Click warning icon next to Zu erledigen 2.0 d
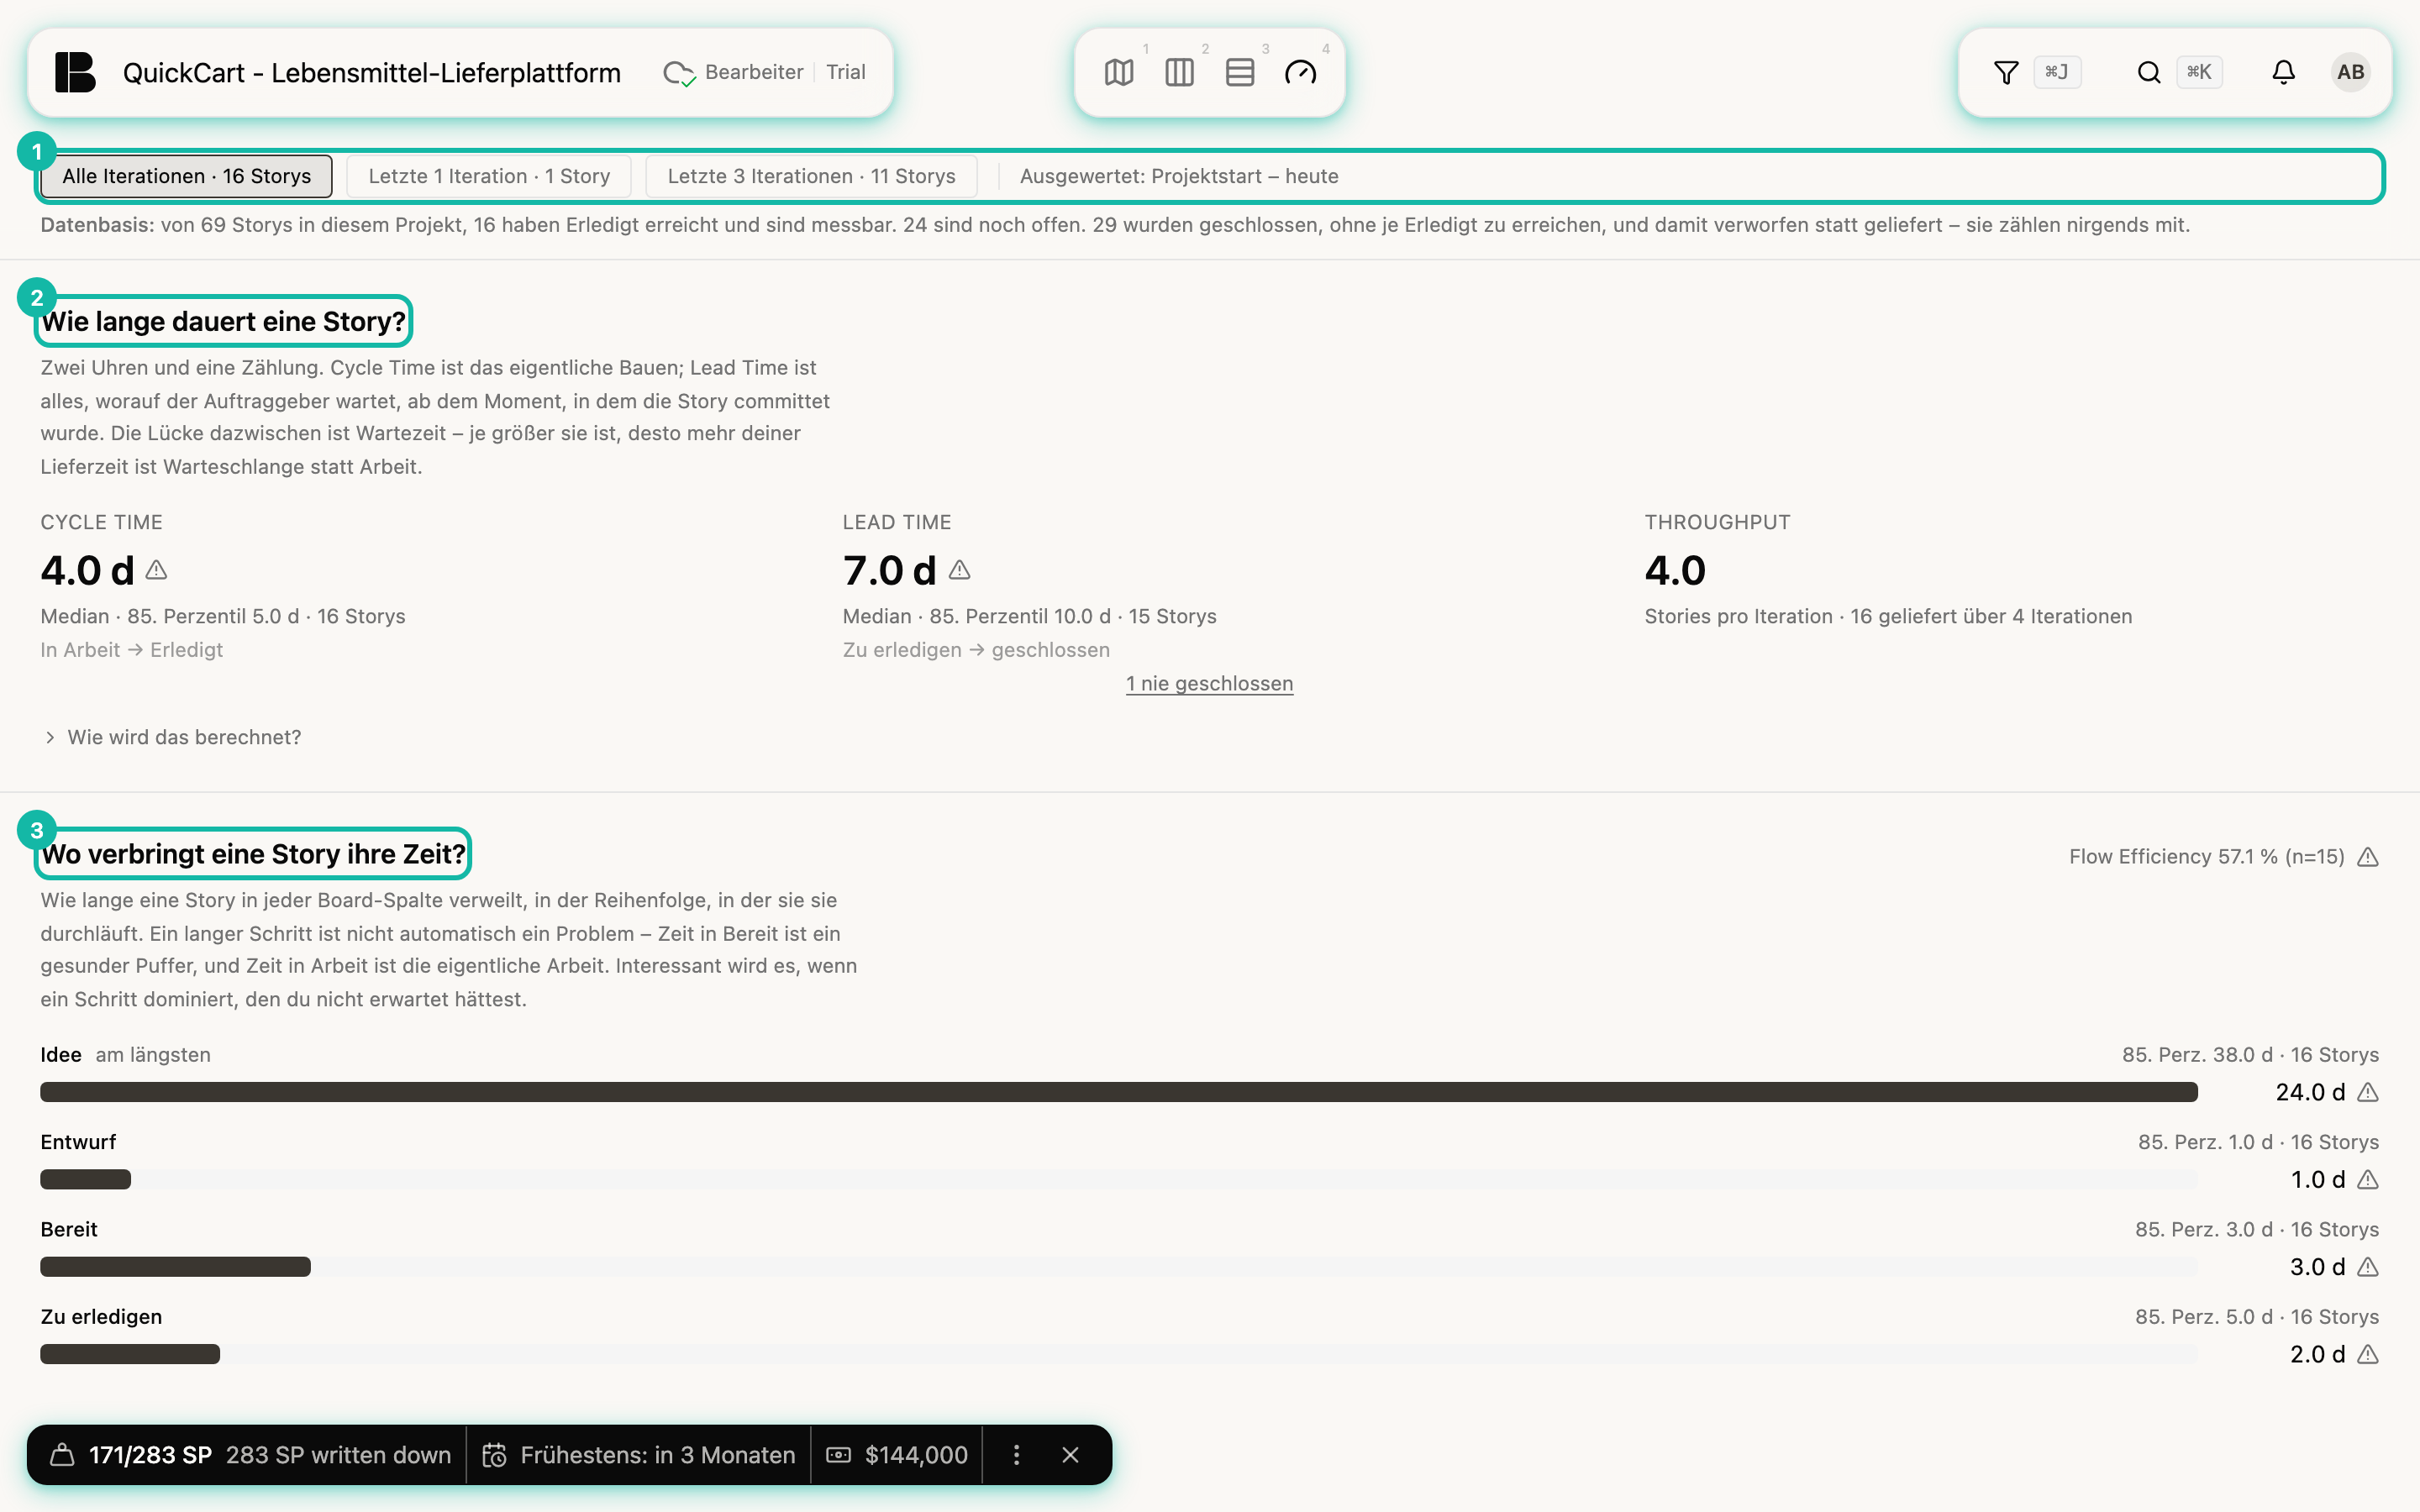Image resolution: width=2420 pixels, height=1512 pixels. 2367,1354
